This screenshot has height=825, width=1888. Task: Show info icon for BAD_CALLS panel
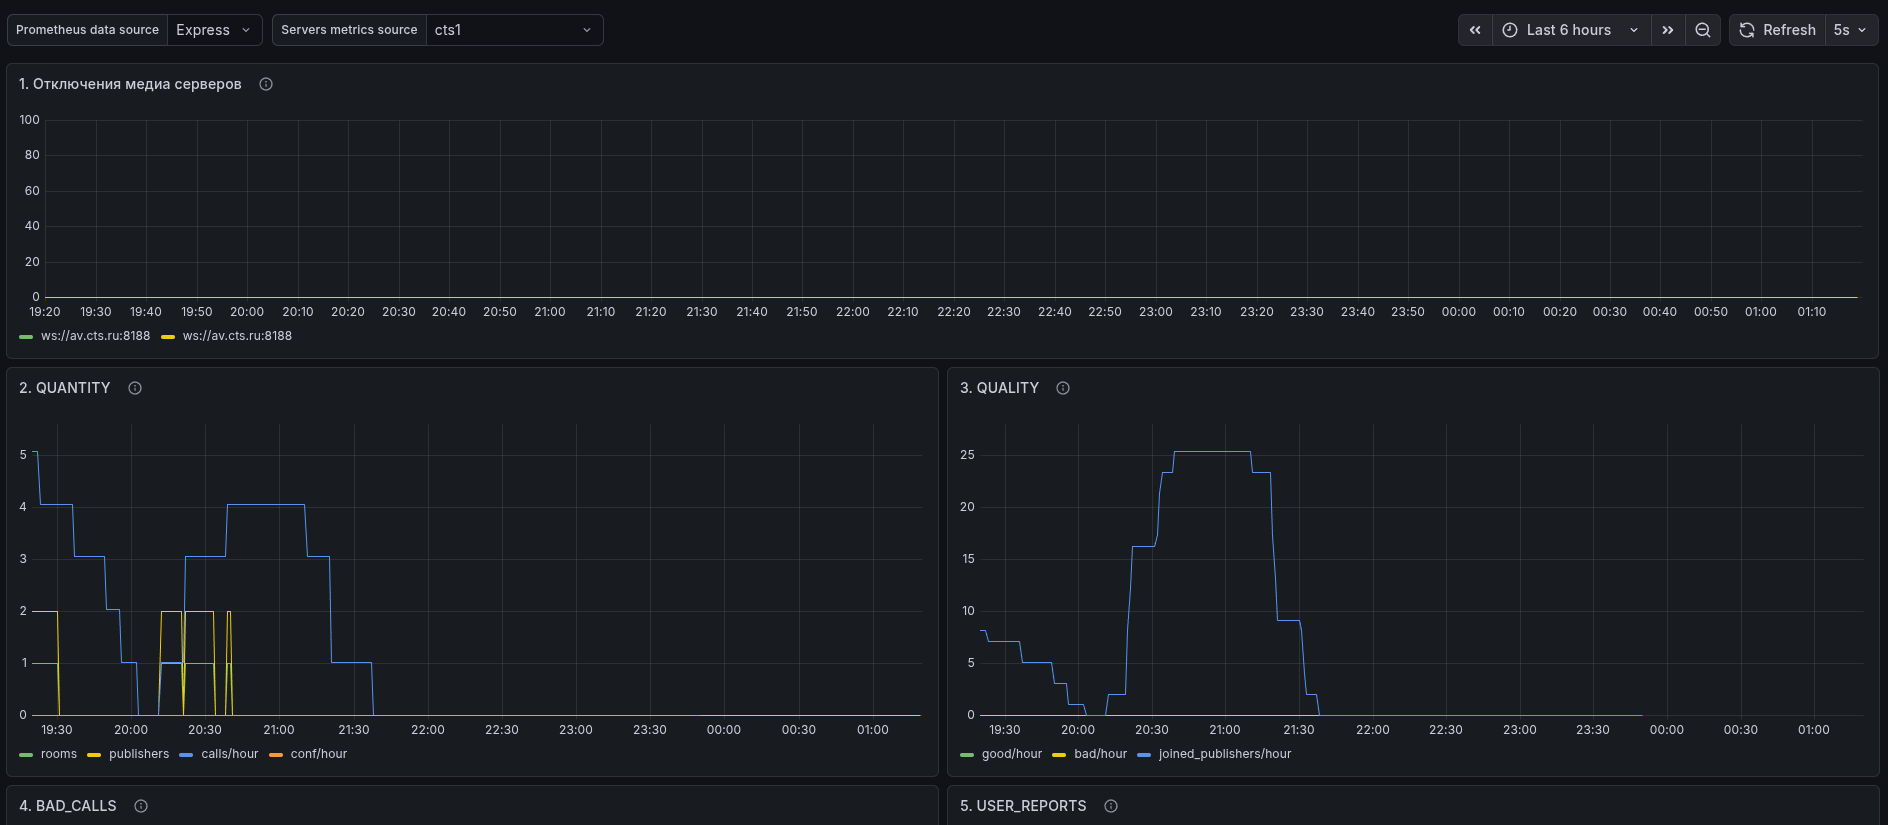pos(141,806)
